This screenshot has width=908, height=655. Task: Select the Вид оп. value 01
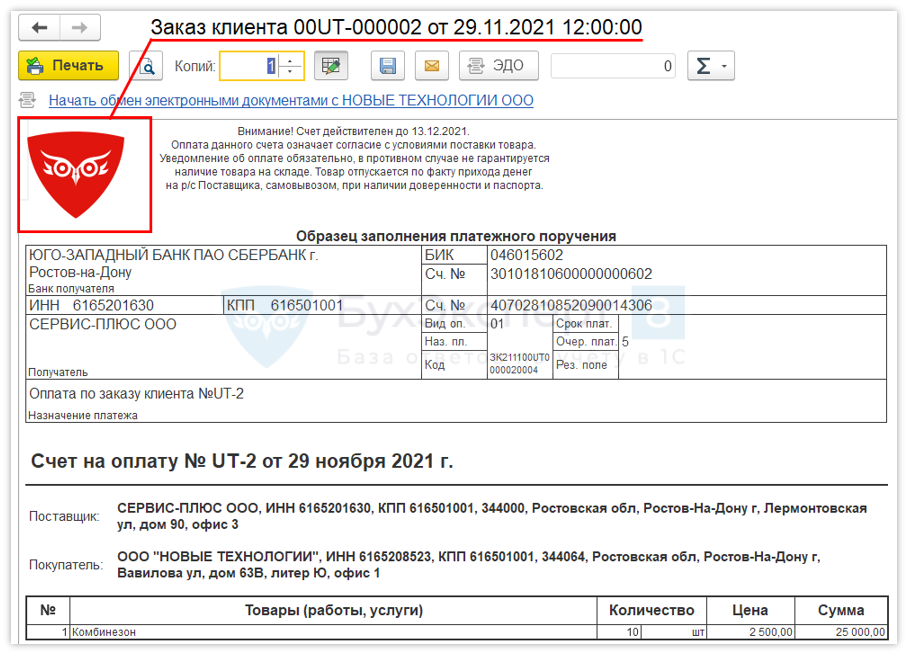497,324
